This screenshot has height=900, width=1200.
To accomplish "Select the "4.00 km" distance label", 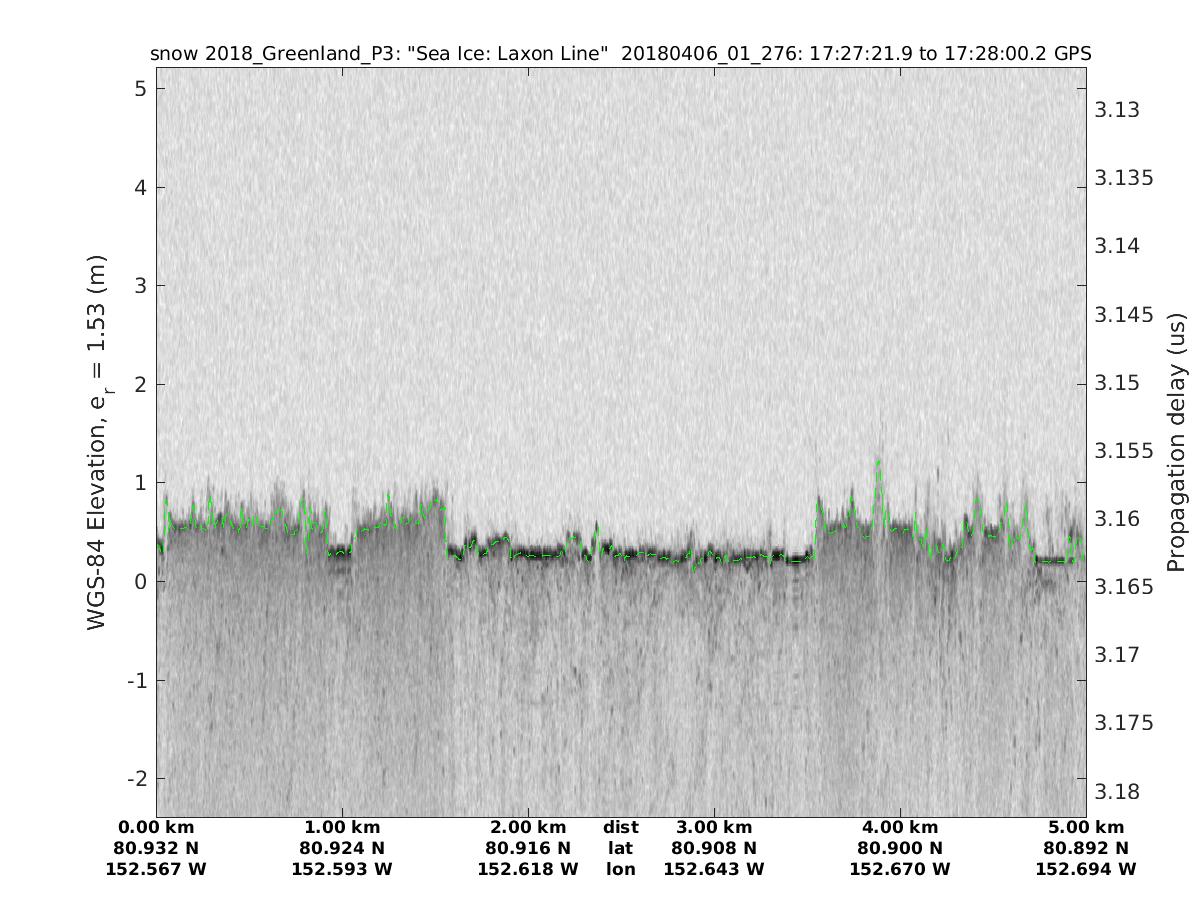I will (900, 828).
